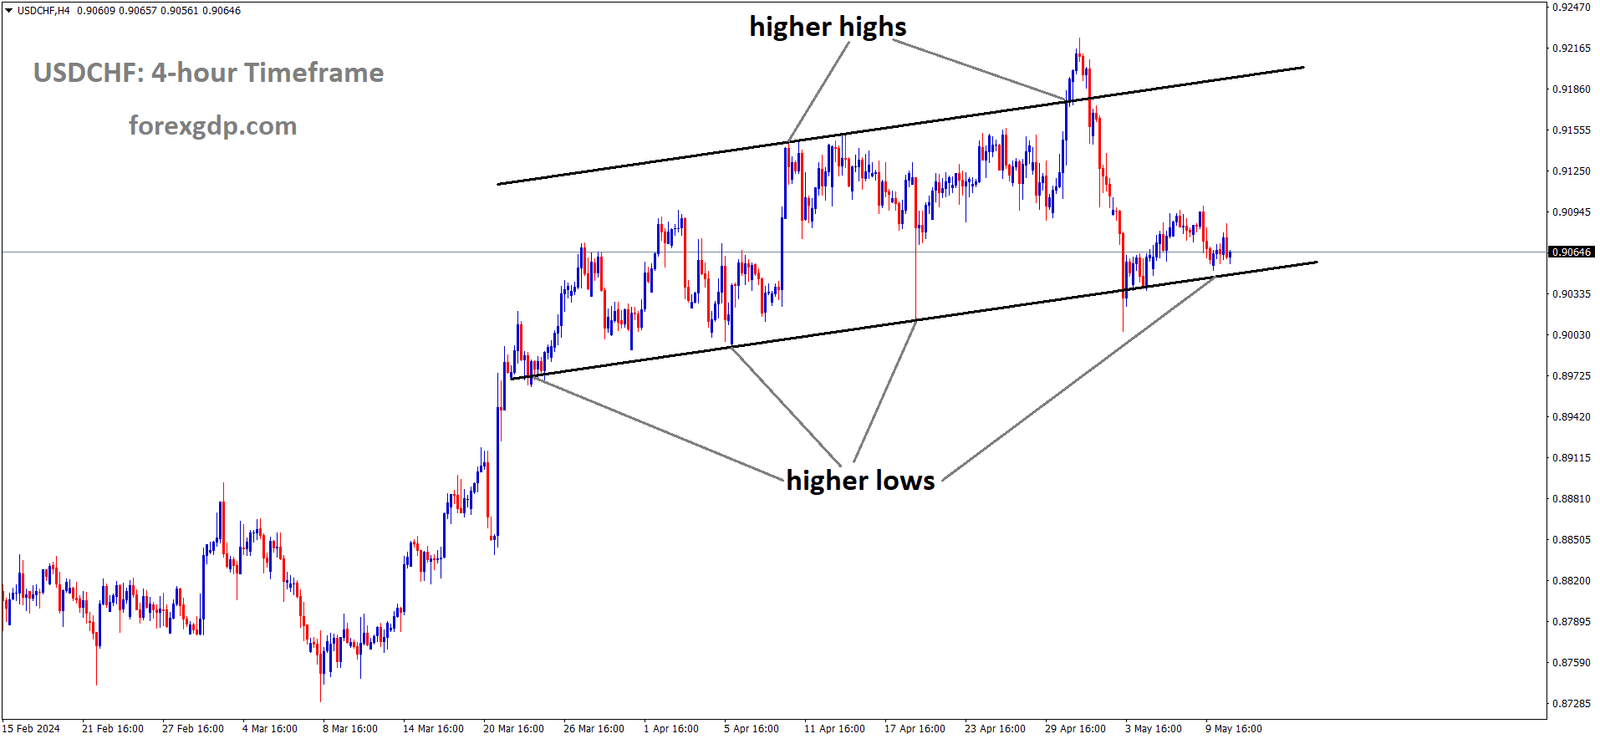The image size is (1600, 739).
Task: Click time axis label 21 Feb 16:00
Action: (x=113, y=729)
